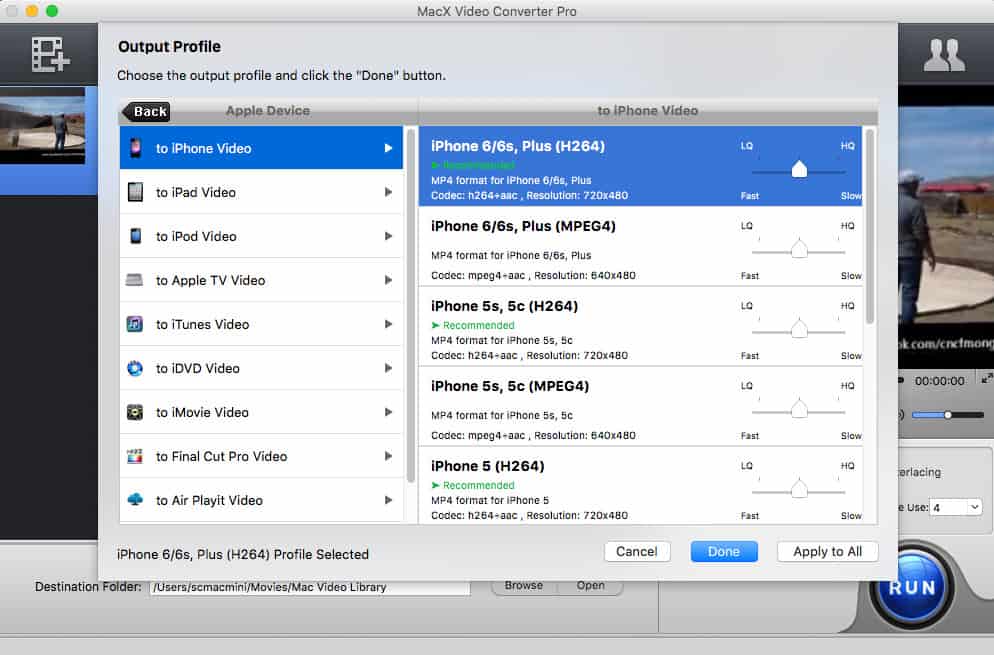Select to iPad Video category
Viewport: 994px width, 655px height.
coord(261,192)
